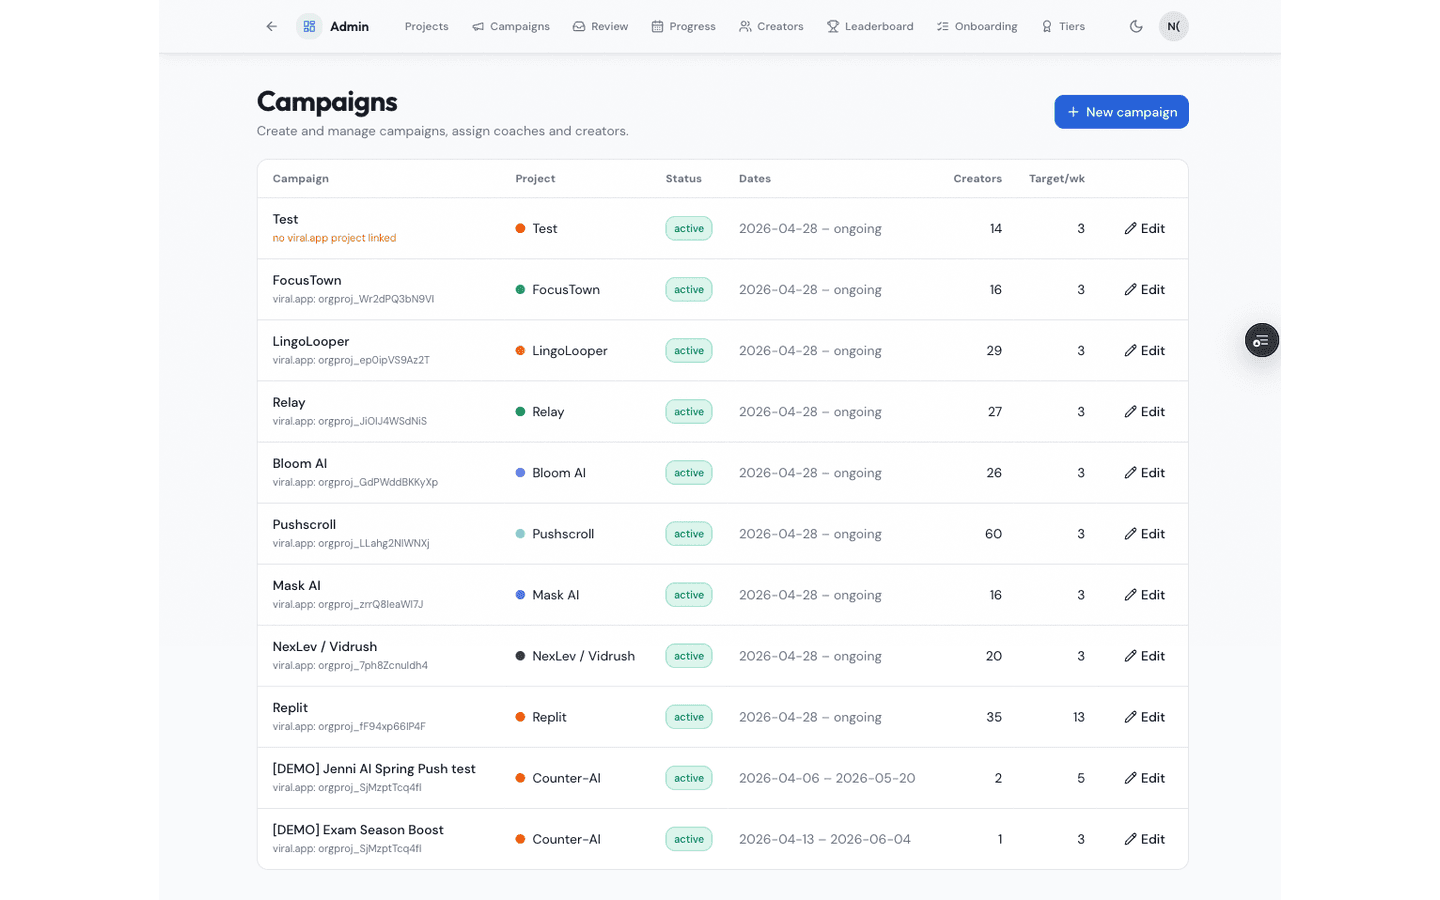Click the date range '2026-04-13 – 2026-06-04'

[825, 839]
